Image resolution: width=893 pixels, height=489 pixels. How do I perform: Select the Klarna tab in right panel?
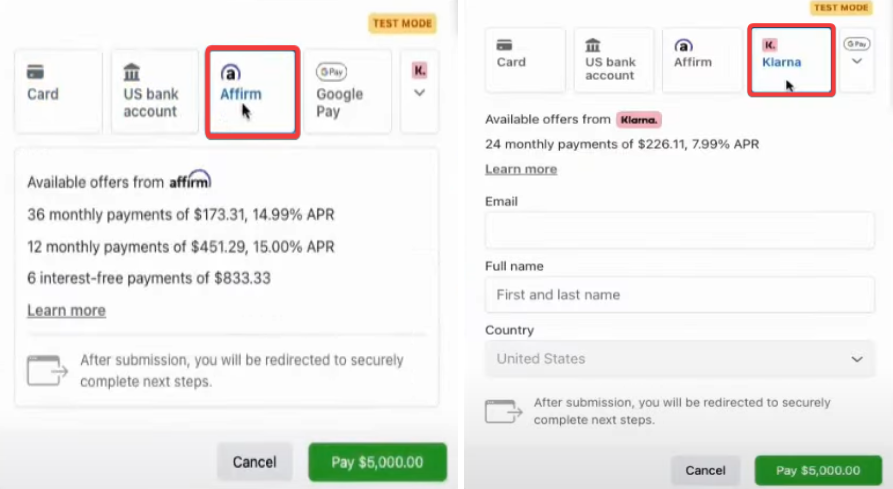(x=790, y=60)
